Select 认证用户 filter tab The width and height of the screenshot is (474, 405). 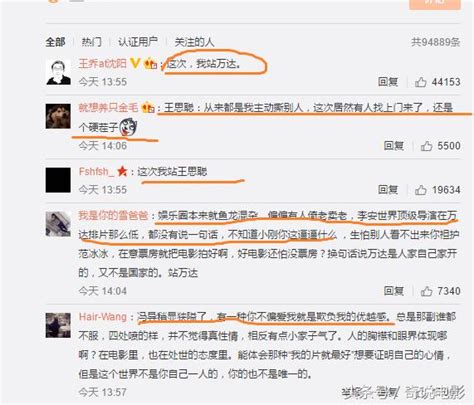(138, 42)
